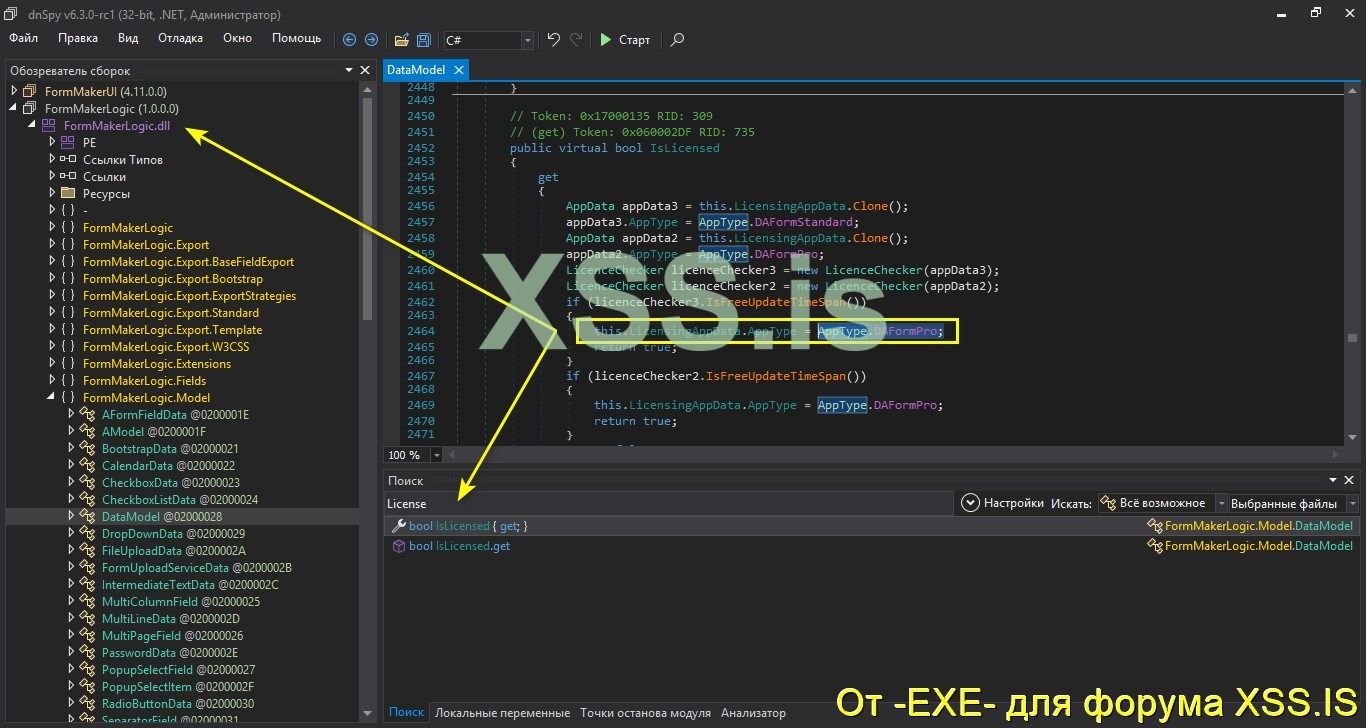Image resolution: width=1366 pixels, height=728 pixels.
Task: Close the DataModel document tab
Action: (459, 70)
